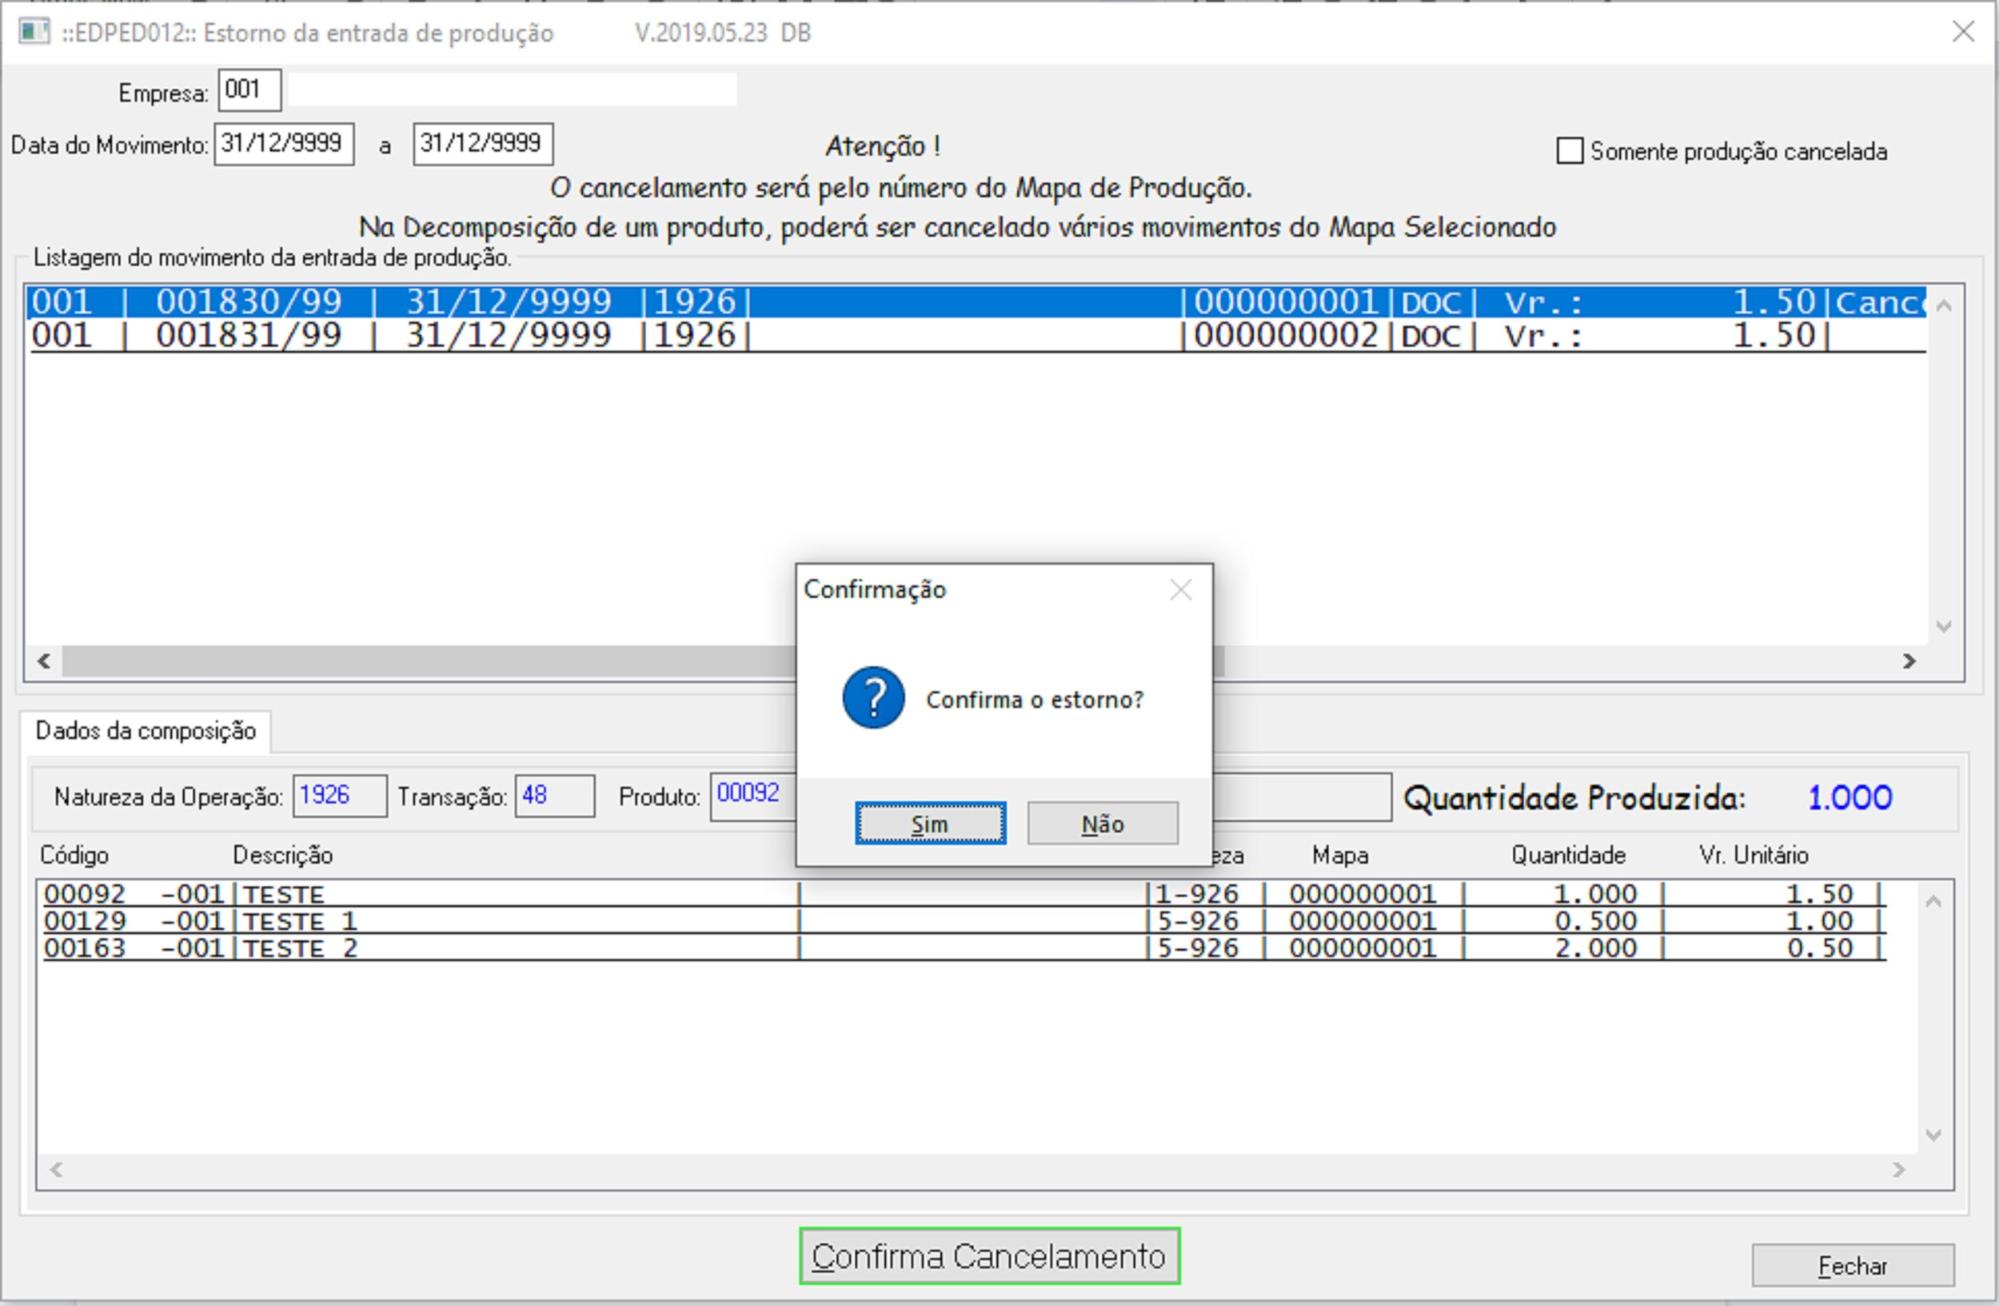Select the Dados da composição tab
This screenshot has width=1999, height=1306.
click(x=146, y=731)
